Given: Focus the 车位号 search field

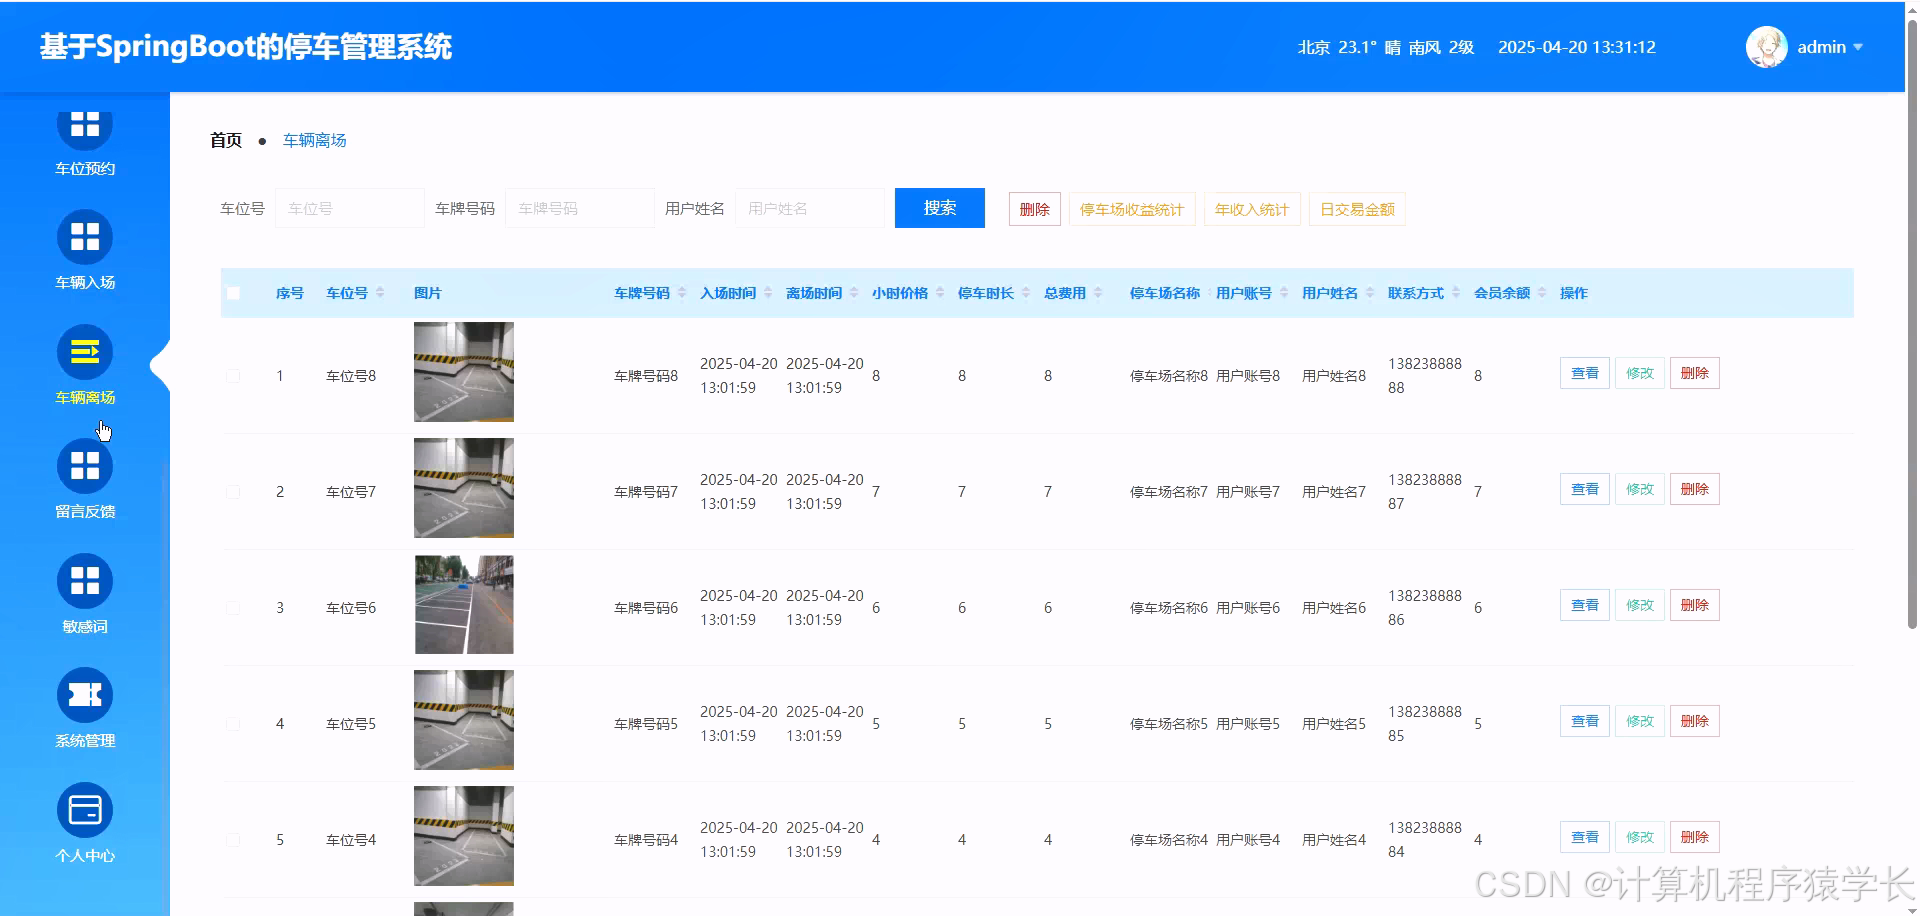Looking at the screenshot, I should point(350,208).
